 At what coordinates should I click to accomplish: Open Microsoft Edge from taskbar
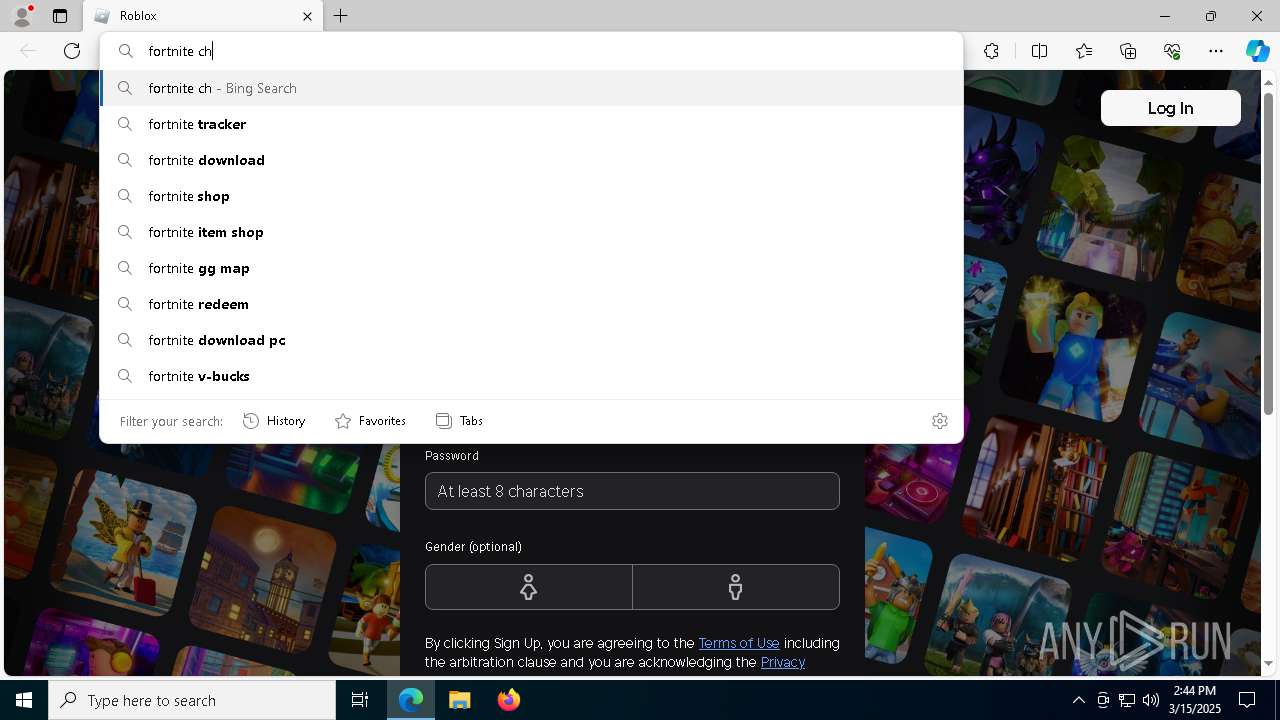point(411,700)
